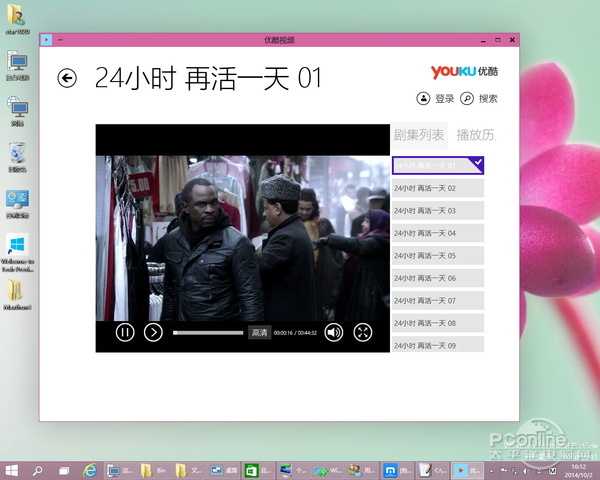Play episode 24小时 再活一天 07
Image resolution: width=600 pixels, height=480 pixels.
(x=438, y=301)
